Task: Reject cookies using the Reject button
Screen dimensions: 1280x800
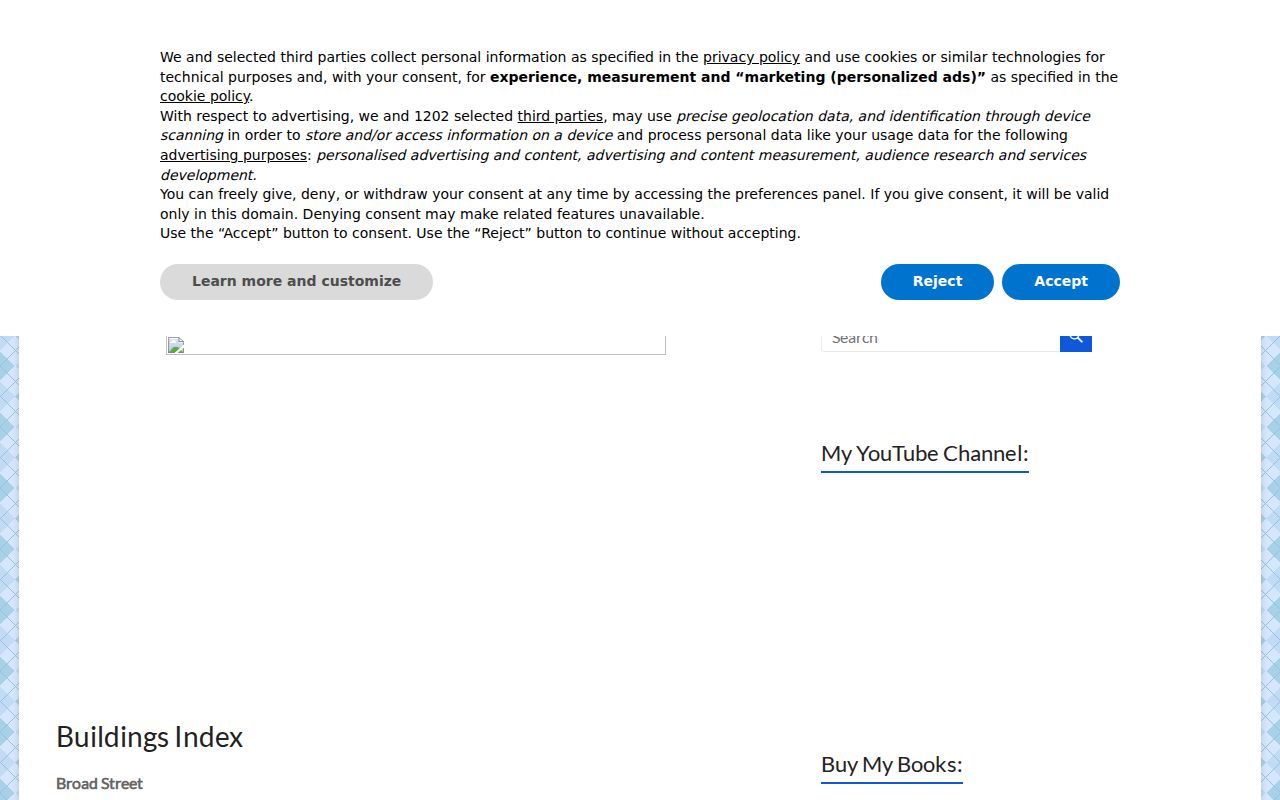Action: [937, 282]
